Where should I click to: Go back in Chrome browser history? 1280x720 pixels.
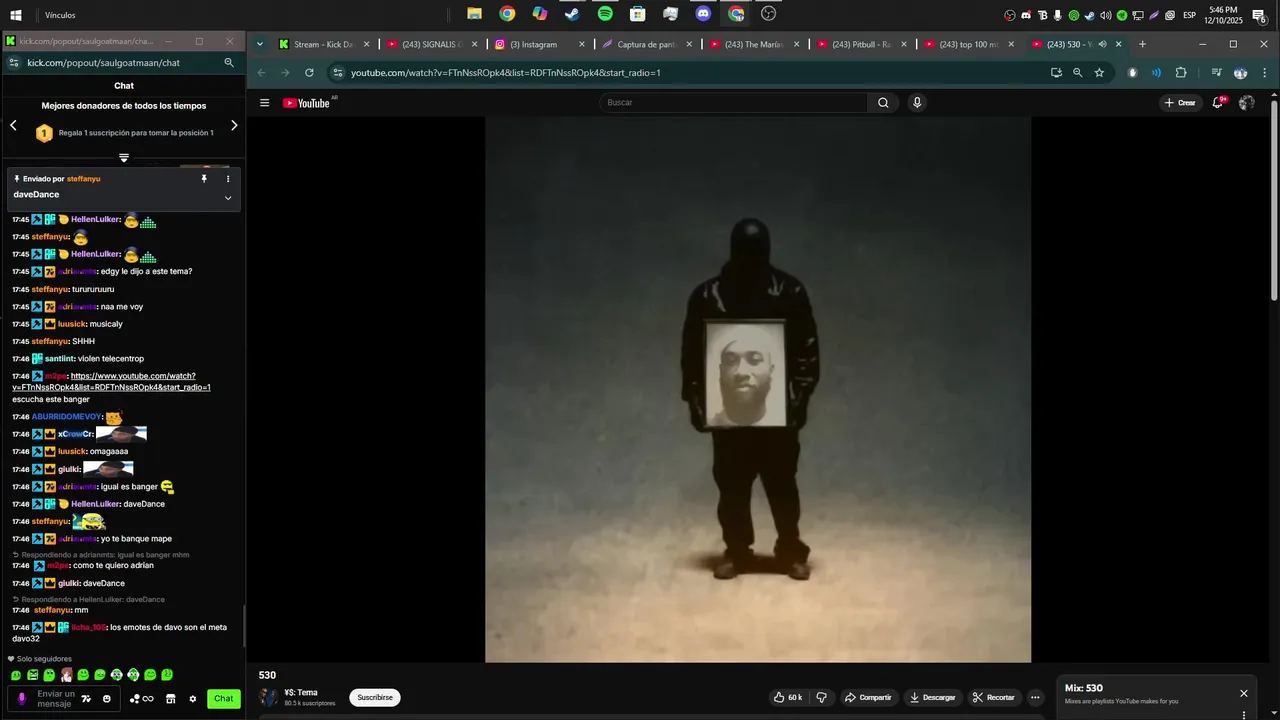[x=261, y=73]
